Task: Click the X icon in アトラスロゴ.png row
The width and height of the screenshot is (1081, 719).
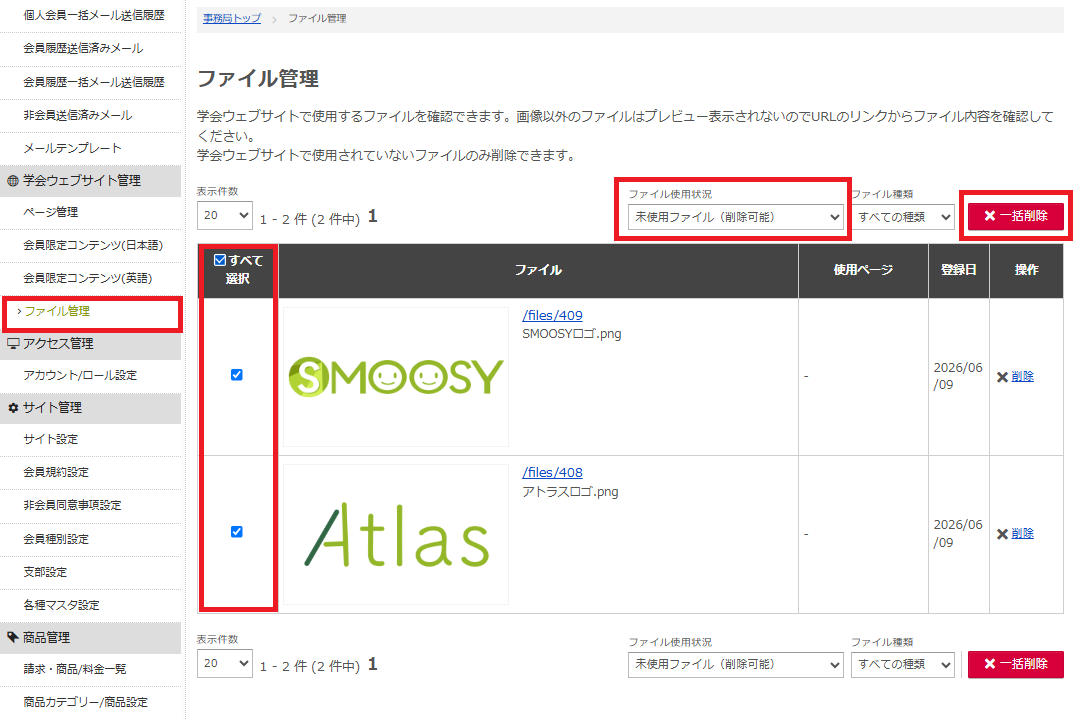Action: coord(1002,534)
